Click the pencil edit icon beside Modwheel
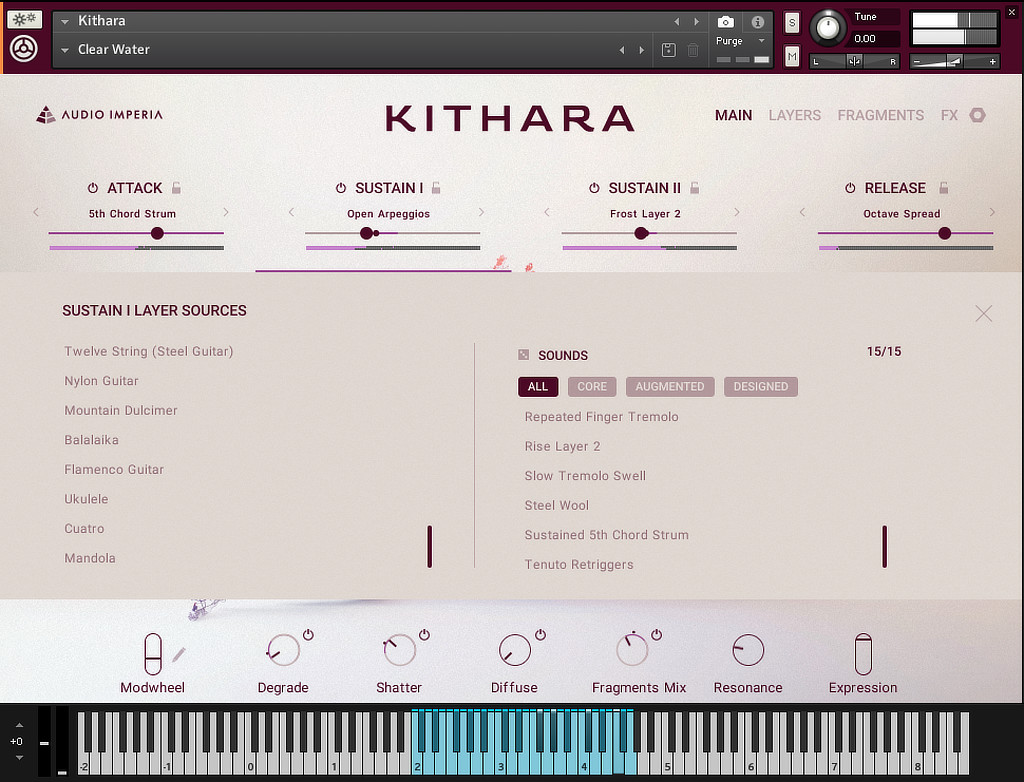 pos(179,655)
